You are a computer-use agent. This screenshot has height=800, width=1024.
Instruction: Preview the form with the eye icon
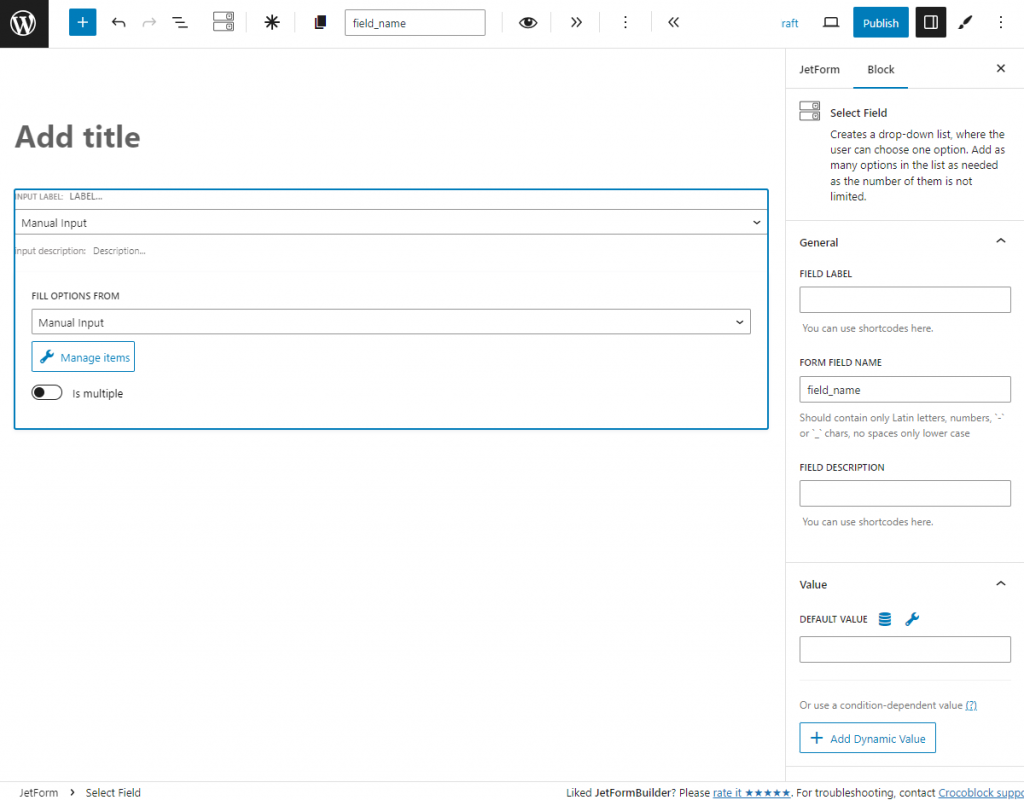[x=527, y=21]
